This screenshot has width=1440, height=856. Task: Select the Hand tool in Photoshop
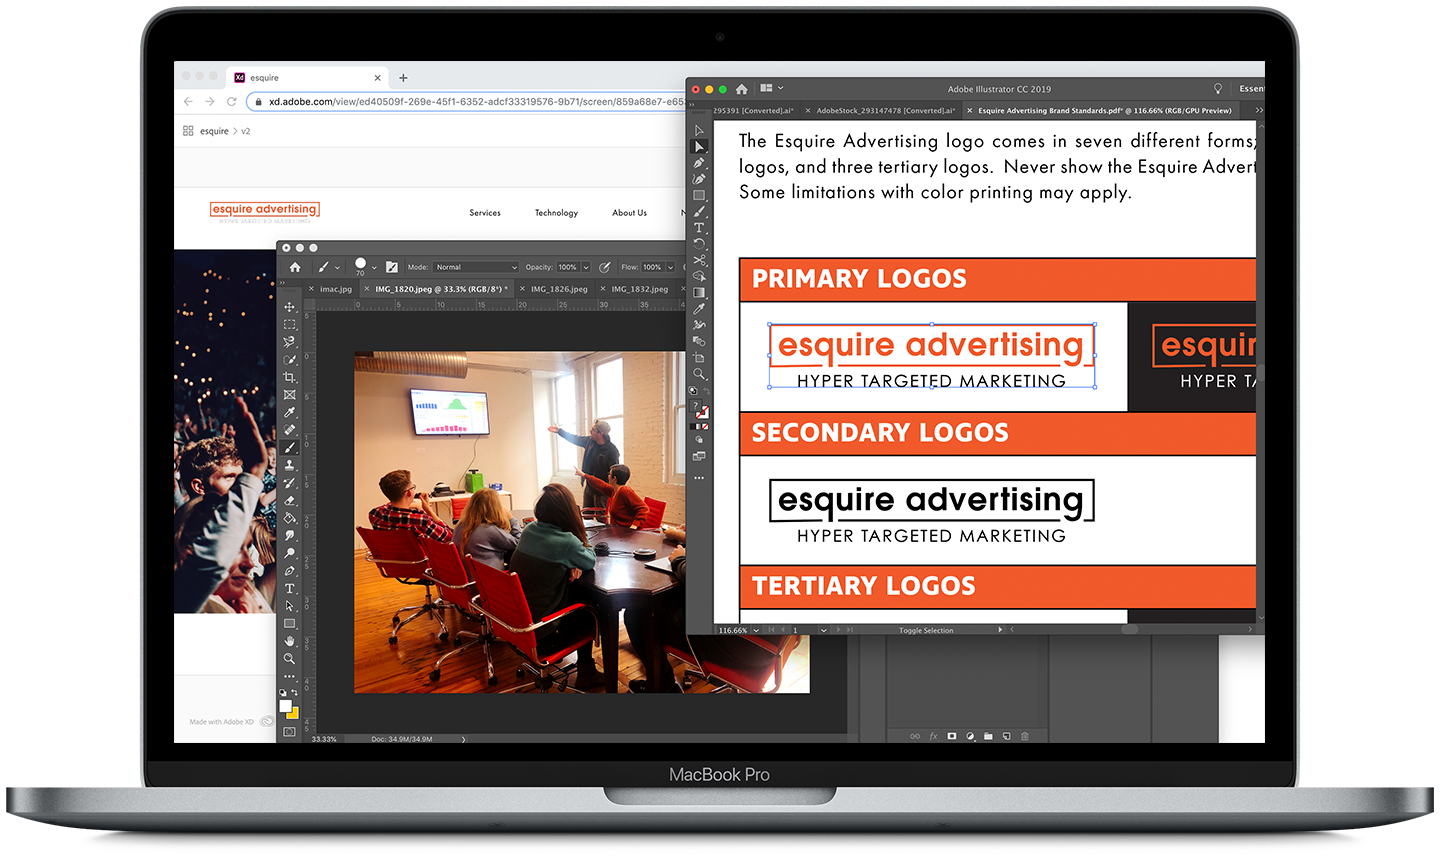click(289, 641)
